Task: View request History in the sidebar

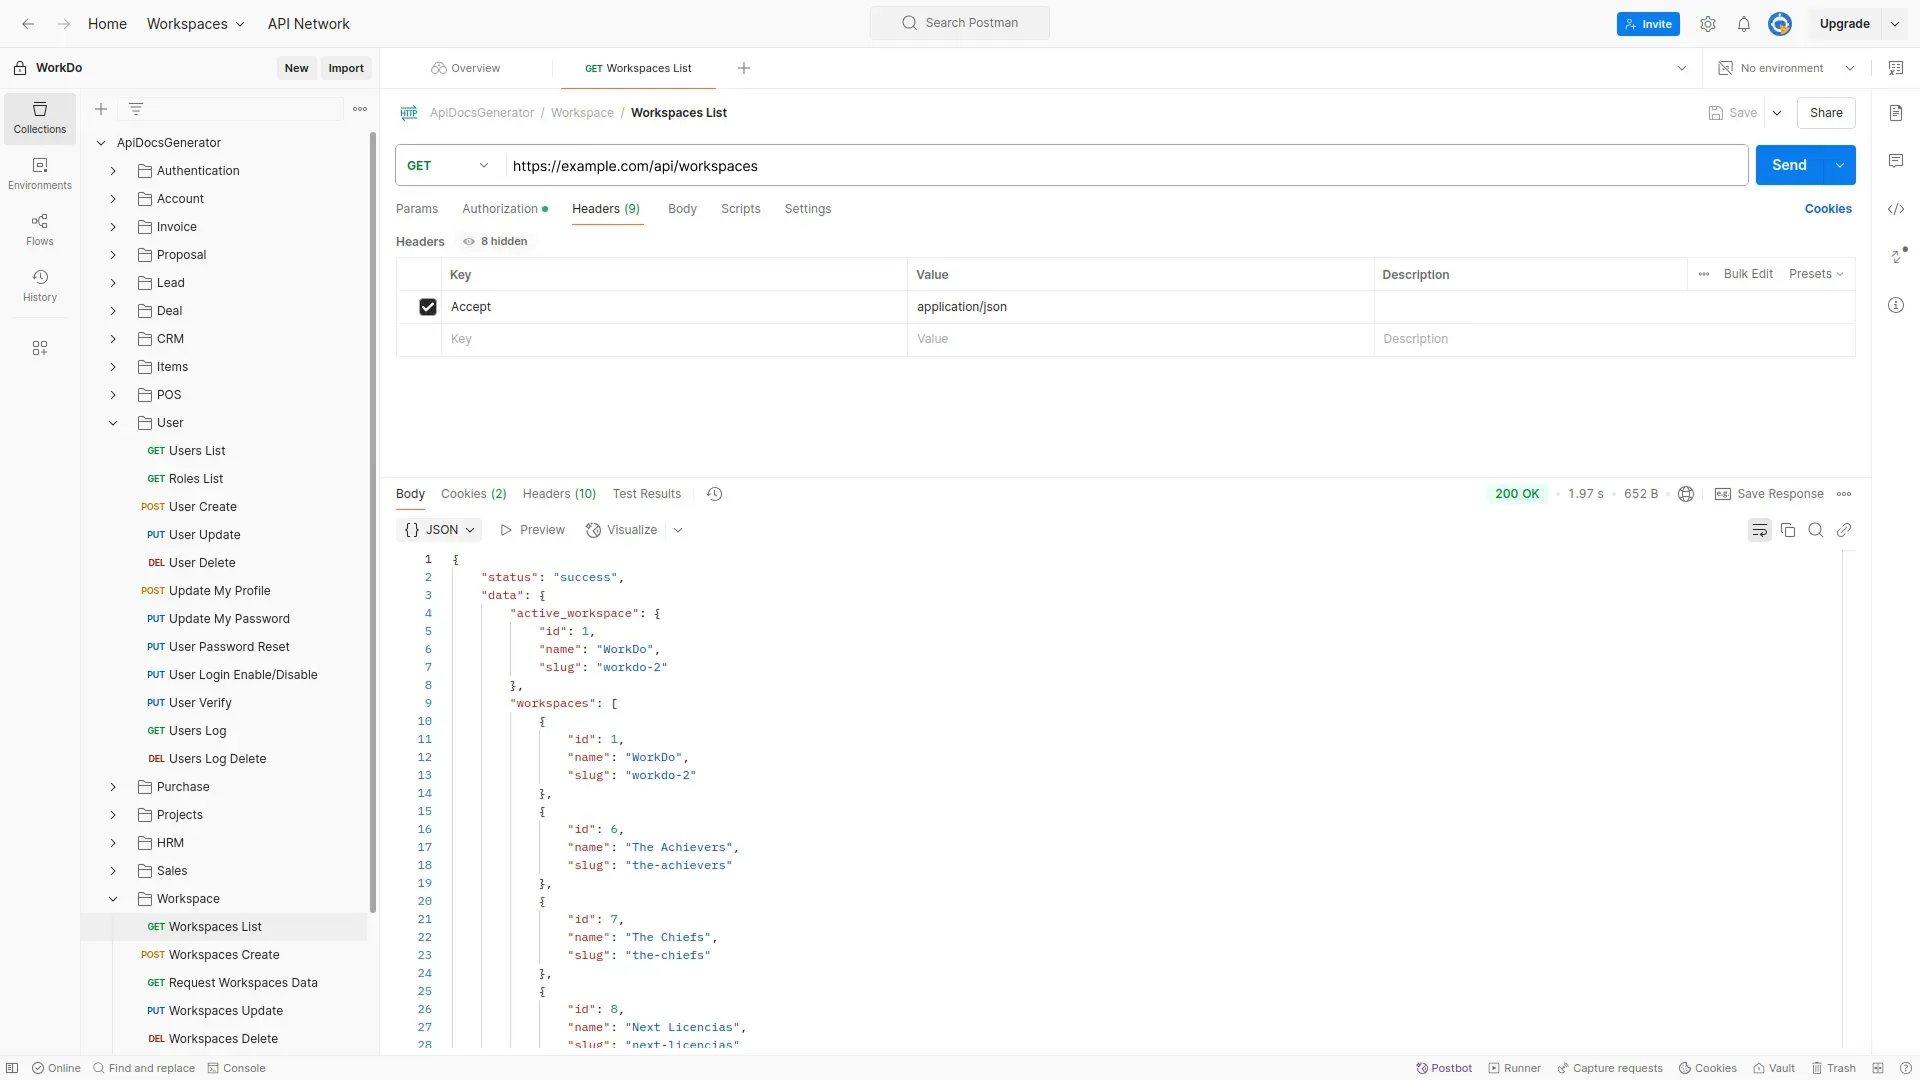Action: (x=39, y=285)
